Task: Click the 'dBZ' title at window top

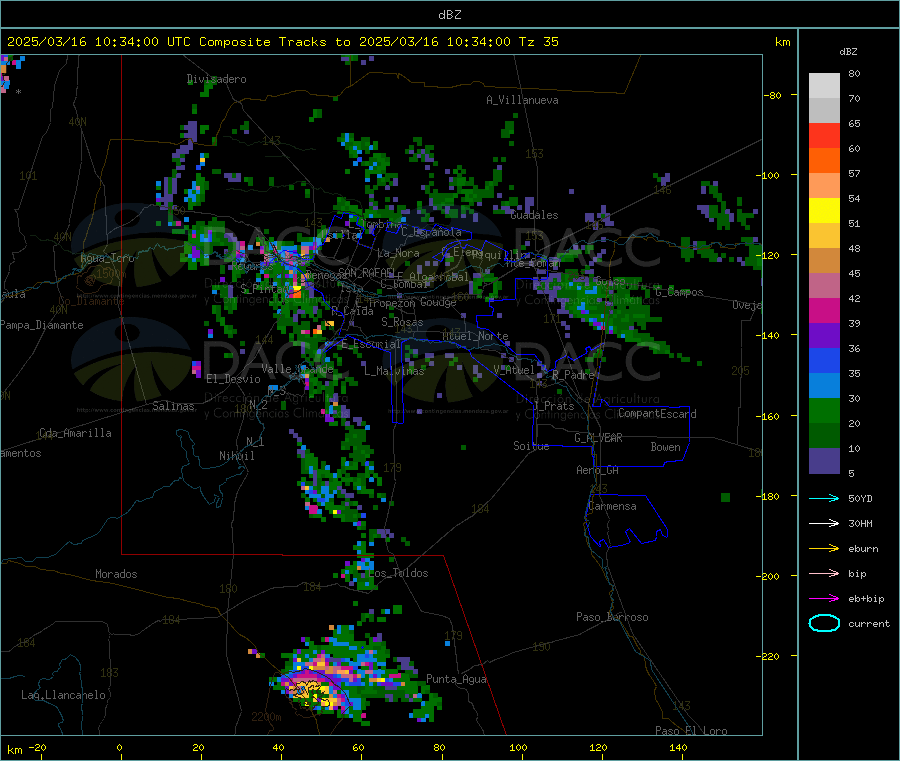Action: (x=449, y=15)
